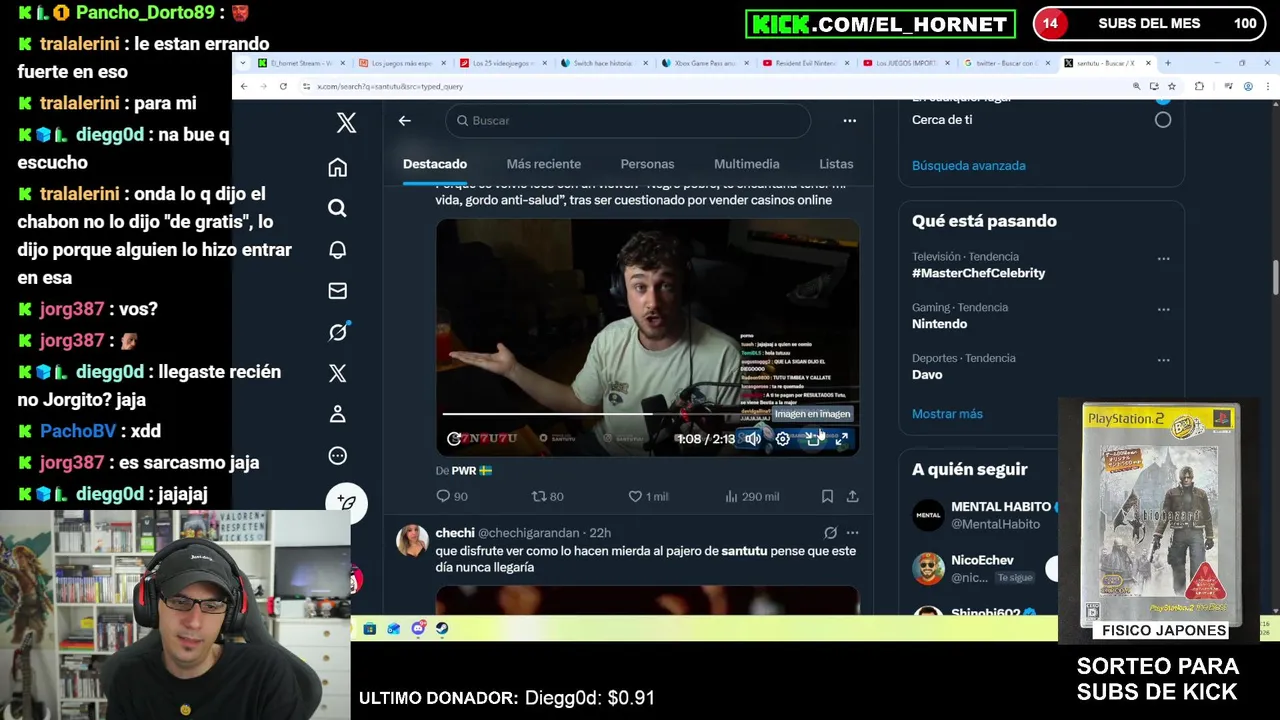Open the Búsqueda avanzada link
The image size is (1280, 720).
point(969,166)
